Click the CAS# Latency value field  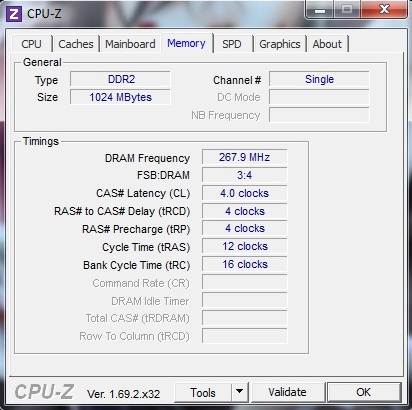244,193
